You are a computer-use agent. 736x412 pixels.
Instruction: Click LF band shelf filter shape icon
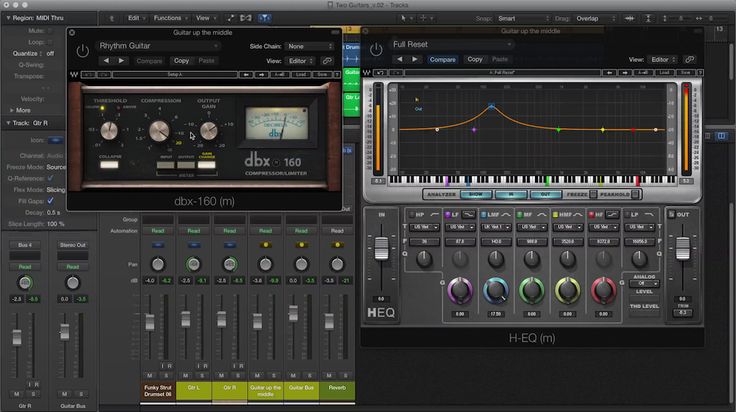coord(468,214)
